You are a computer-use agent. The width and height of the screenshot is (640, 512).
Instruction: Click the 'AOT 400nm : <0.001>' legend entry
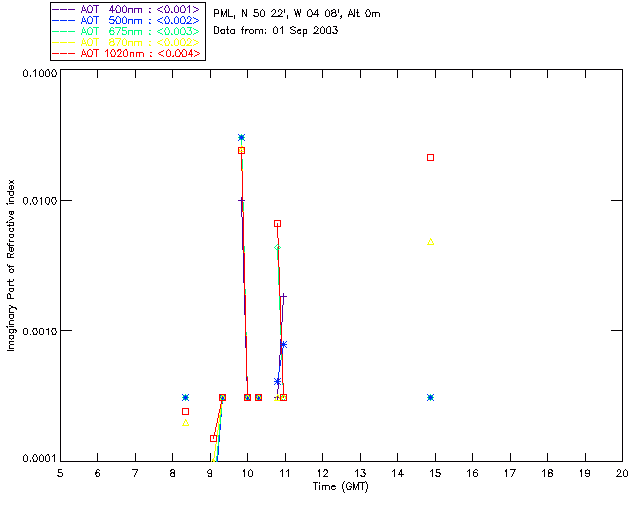pyautogui.click(x=127, y=9)
